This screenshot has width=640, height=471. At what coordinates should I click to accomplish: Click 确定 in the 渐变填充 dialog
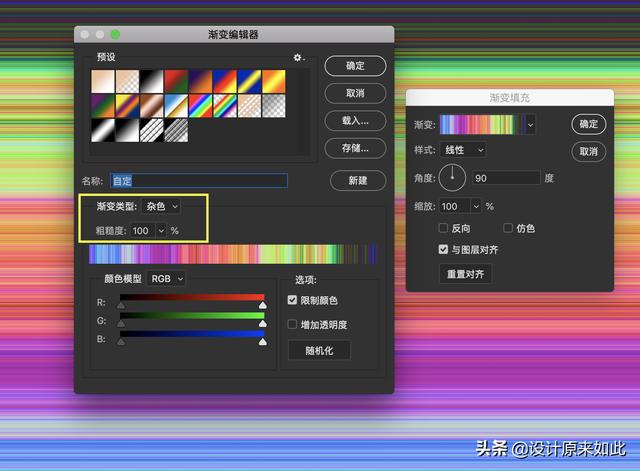pyautogui.click(x=589, y=124)
